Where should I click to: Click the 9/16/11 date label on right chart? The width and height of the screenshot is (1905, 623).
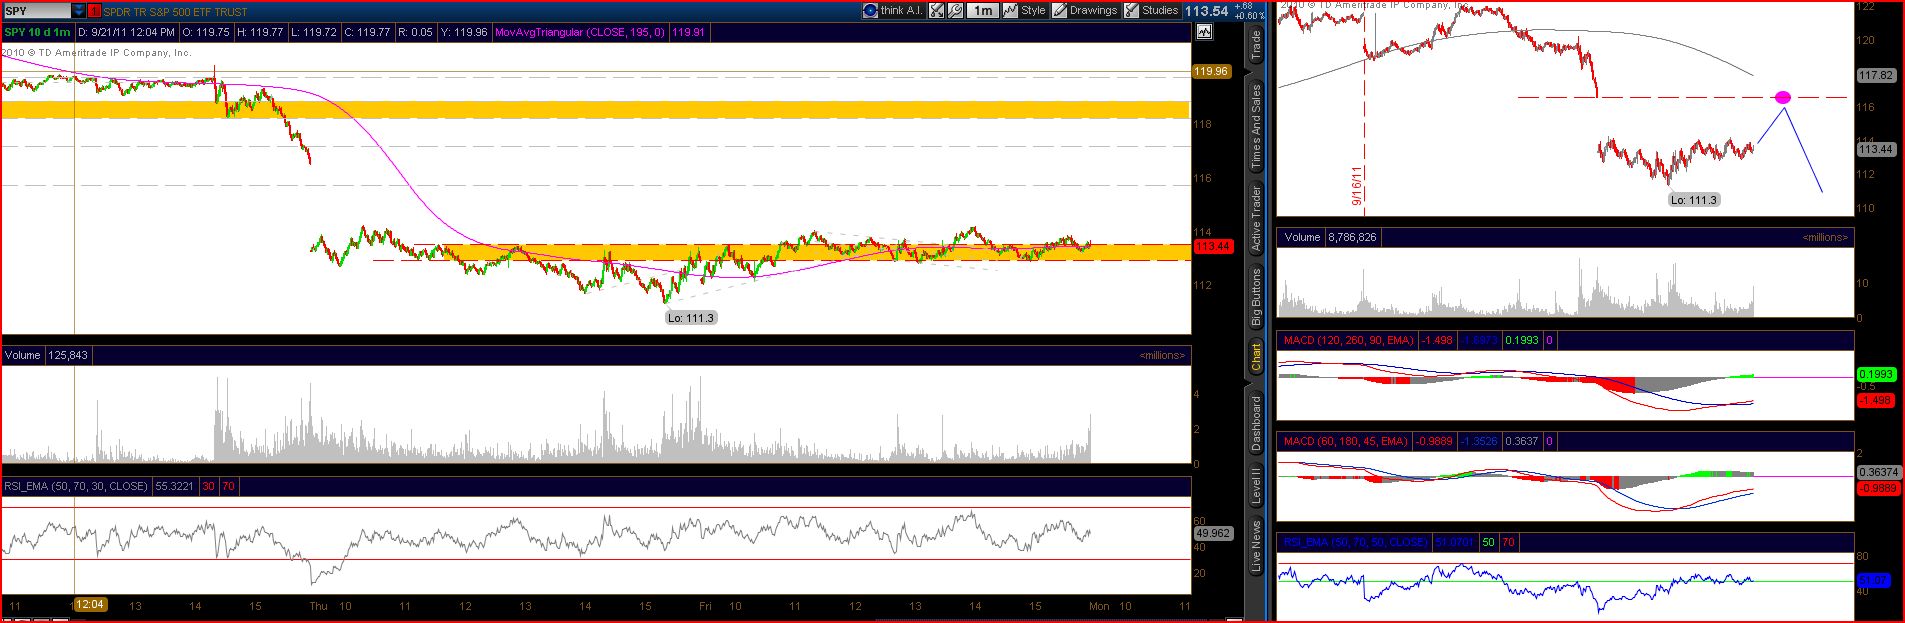pos(1358,186)
